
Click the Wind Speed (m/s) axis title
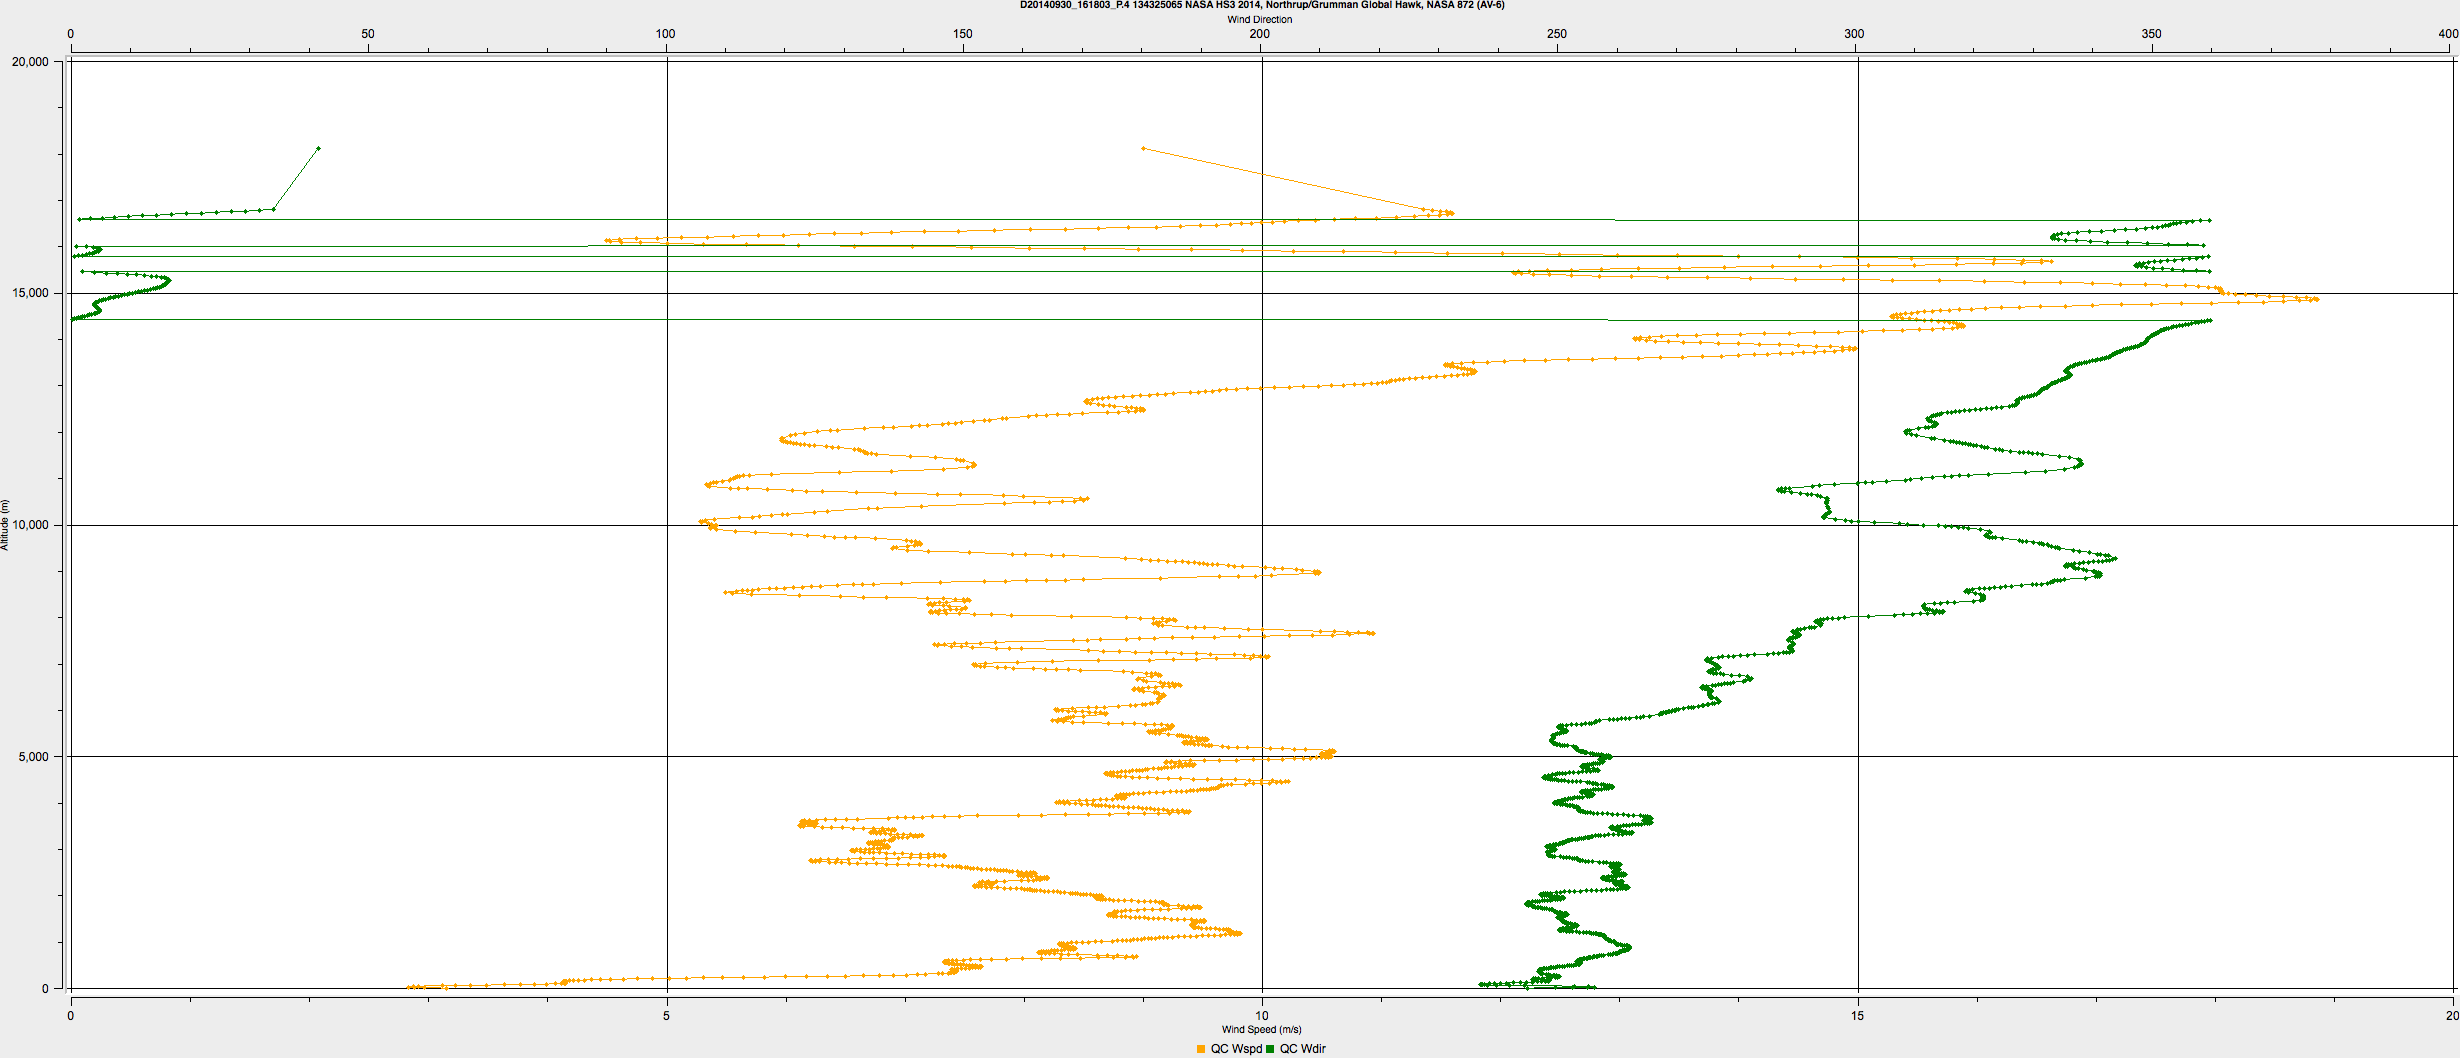(x=1262, y=1029)
